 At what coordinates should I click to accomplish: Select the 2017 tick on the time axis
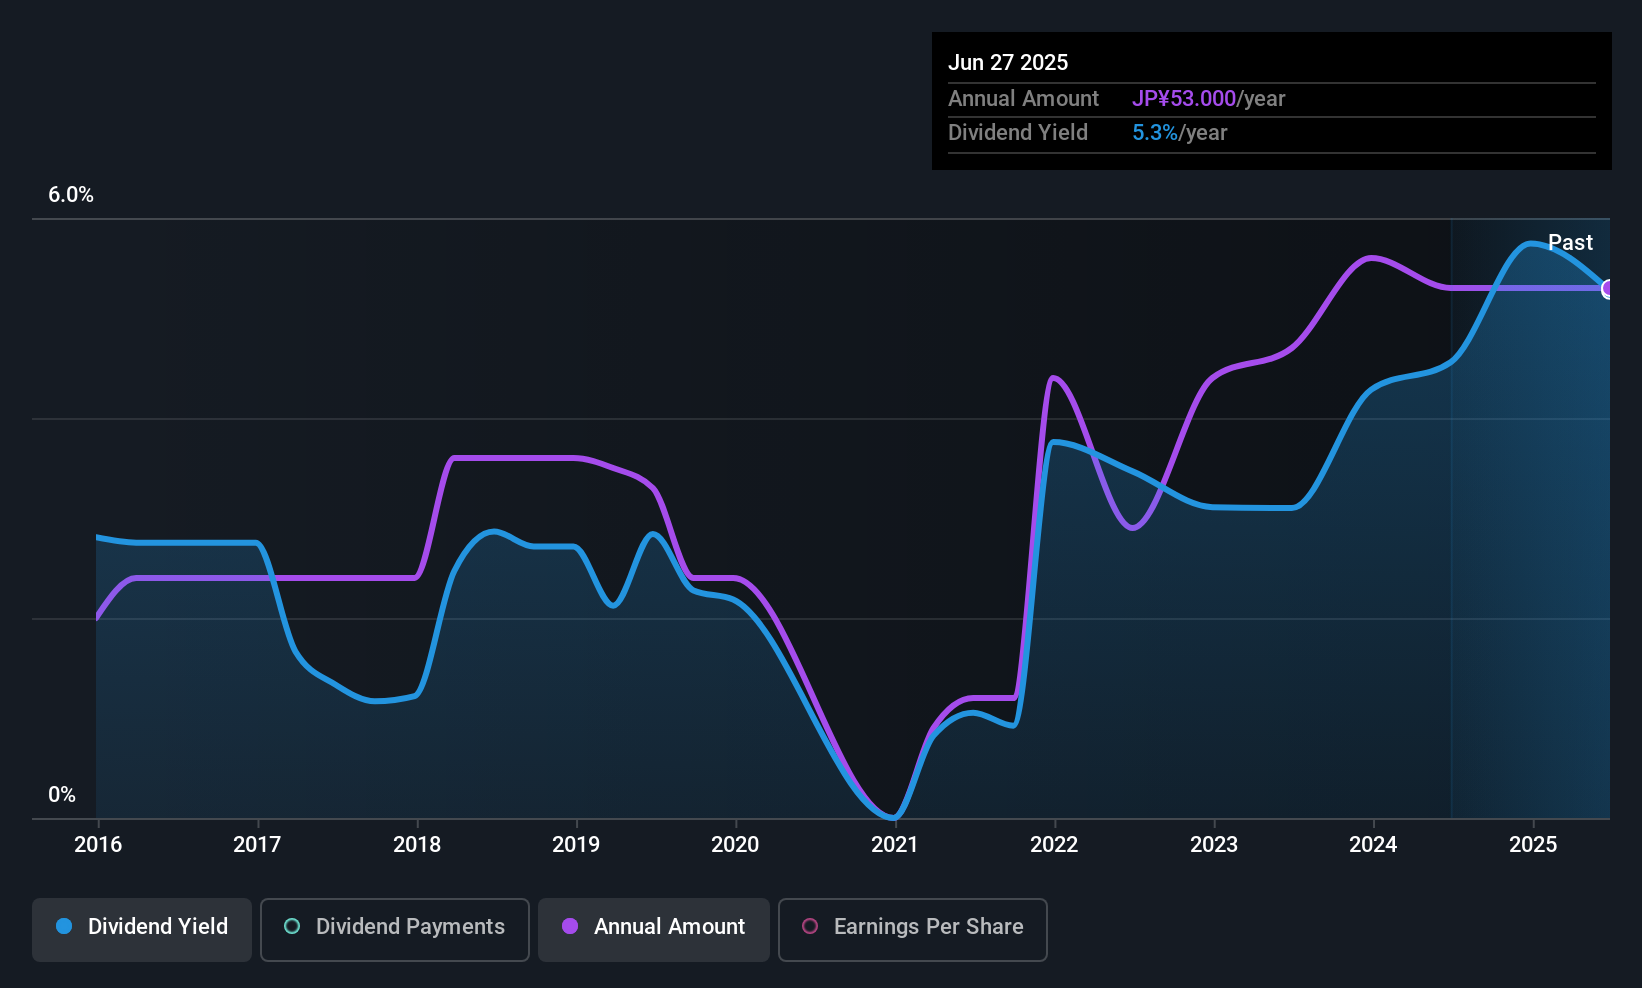[257, 845]
